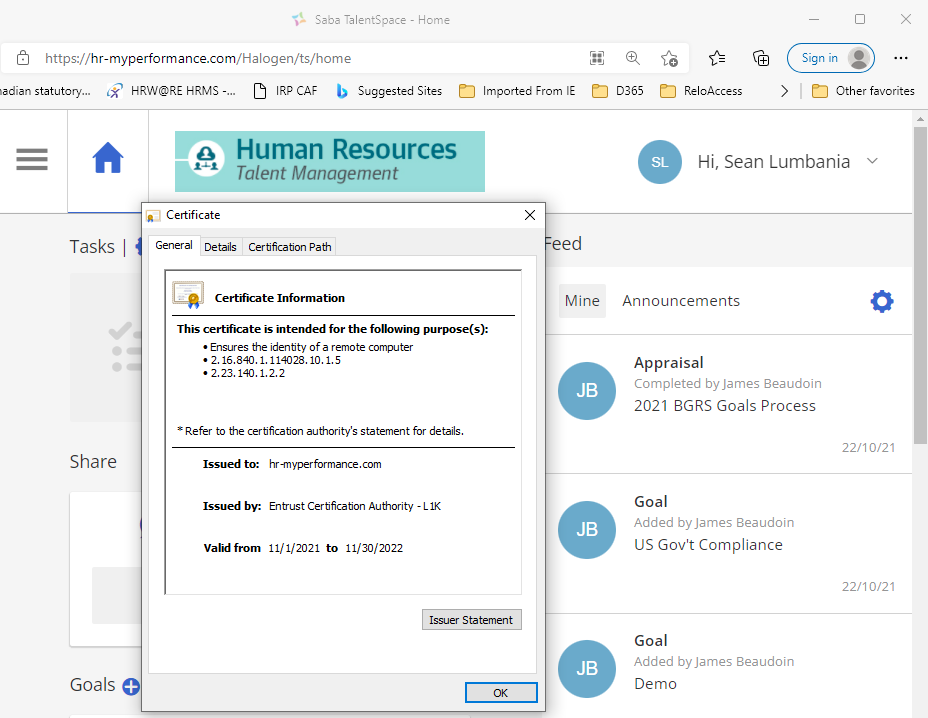Open the 2021 BGRS Goals Process appraisal
928x718 pixels.
(725, 405)
